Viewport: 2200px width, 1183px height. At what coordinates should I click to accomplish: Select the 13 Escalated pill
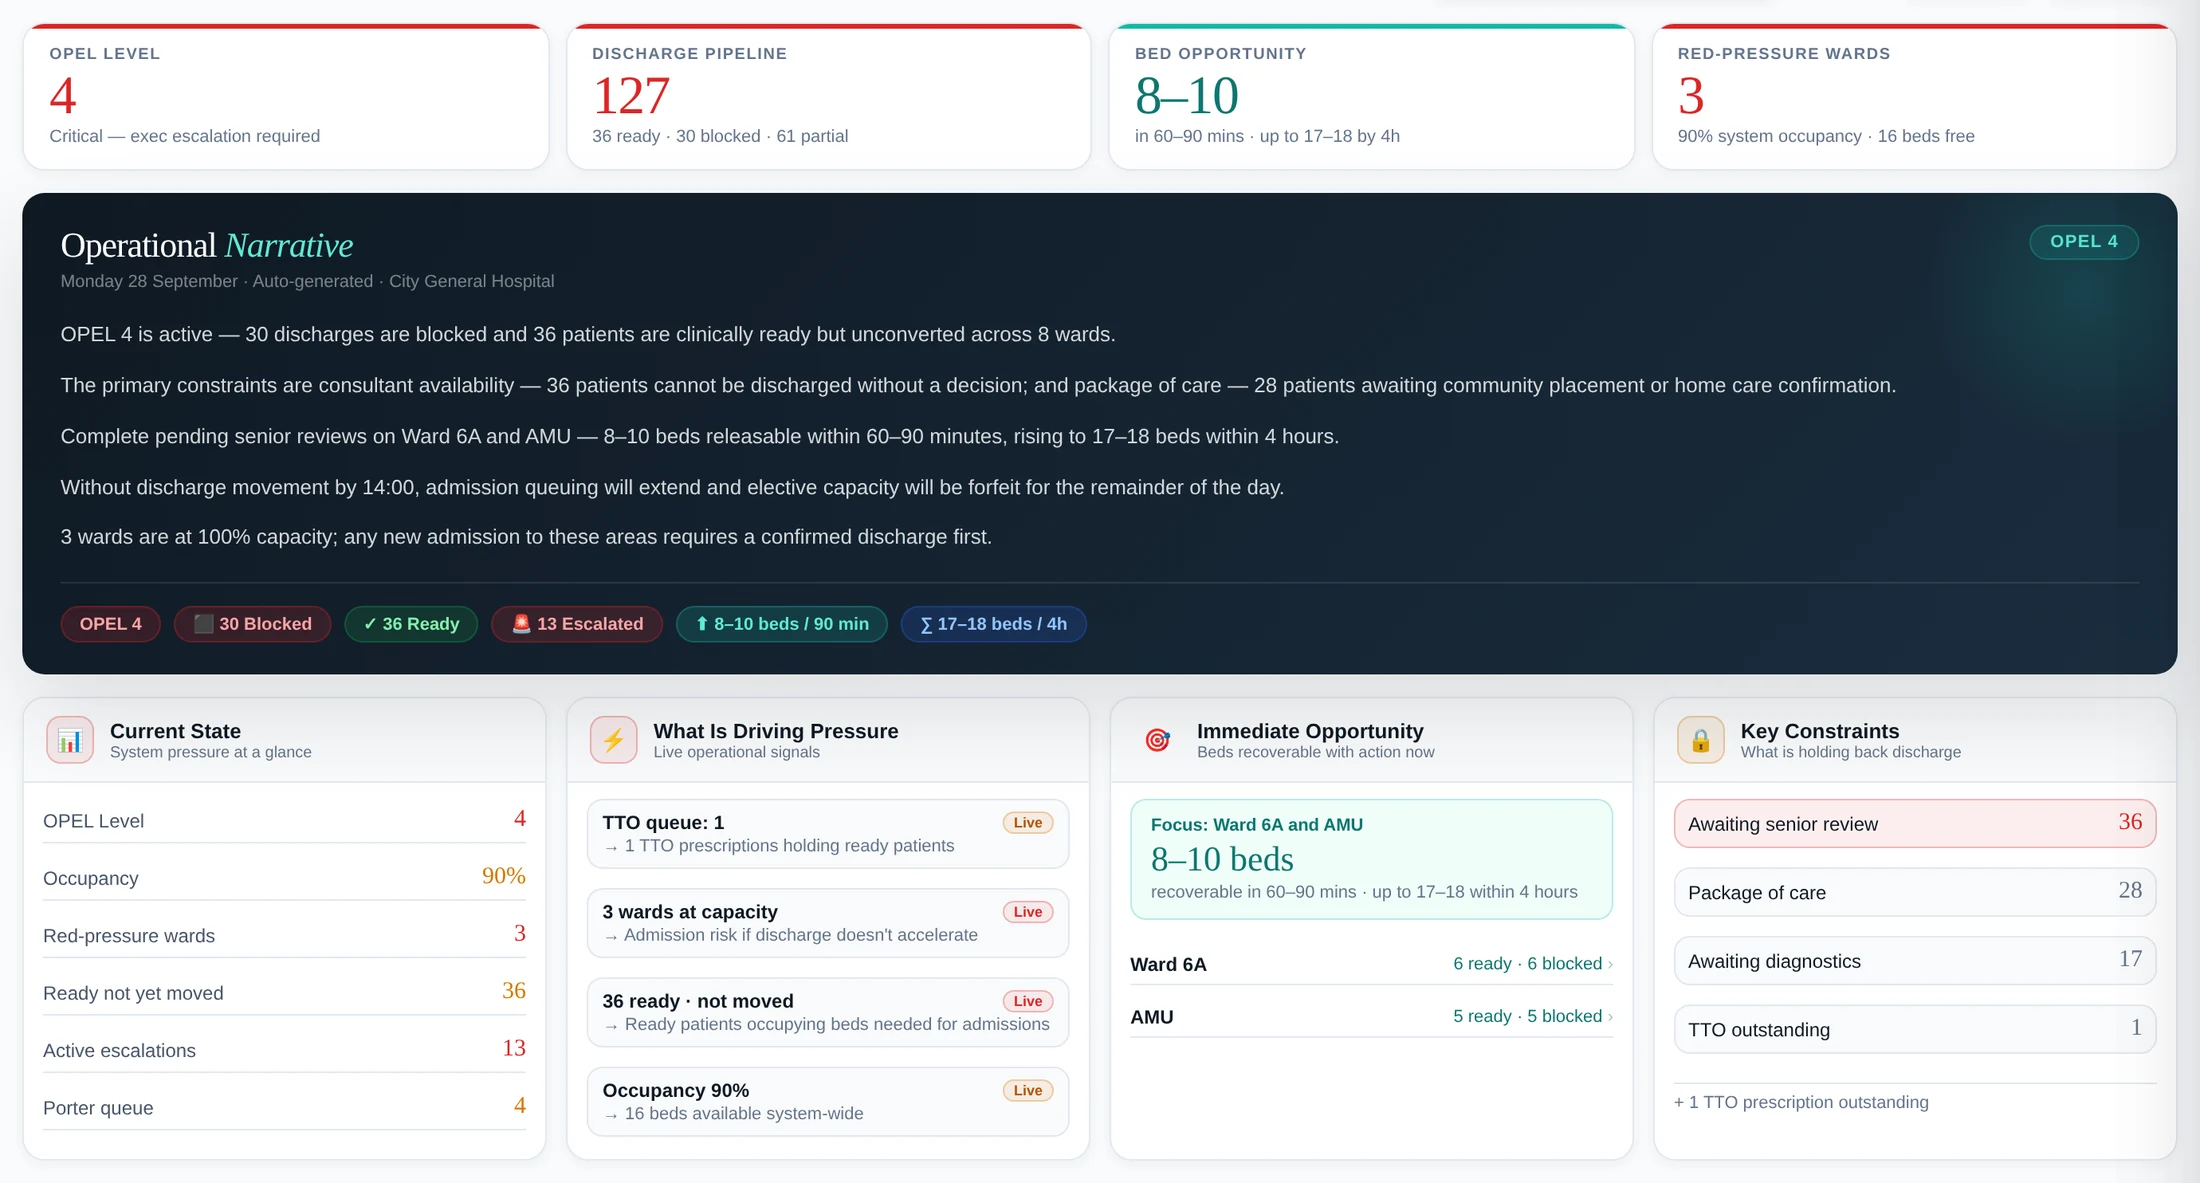tap(577, 624)
